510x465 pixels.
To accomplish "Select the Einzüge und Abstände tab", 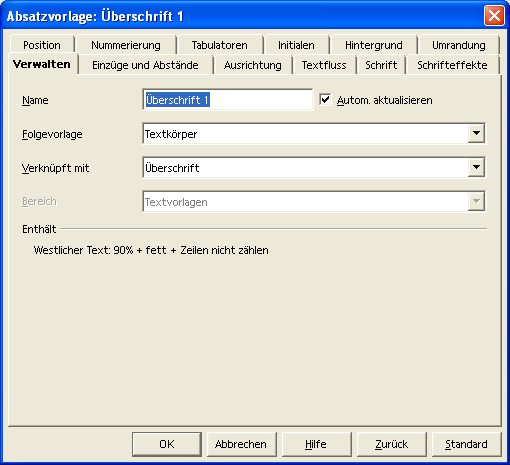I will point(145,65).
